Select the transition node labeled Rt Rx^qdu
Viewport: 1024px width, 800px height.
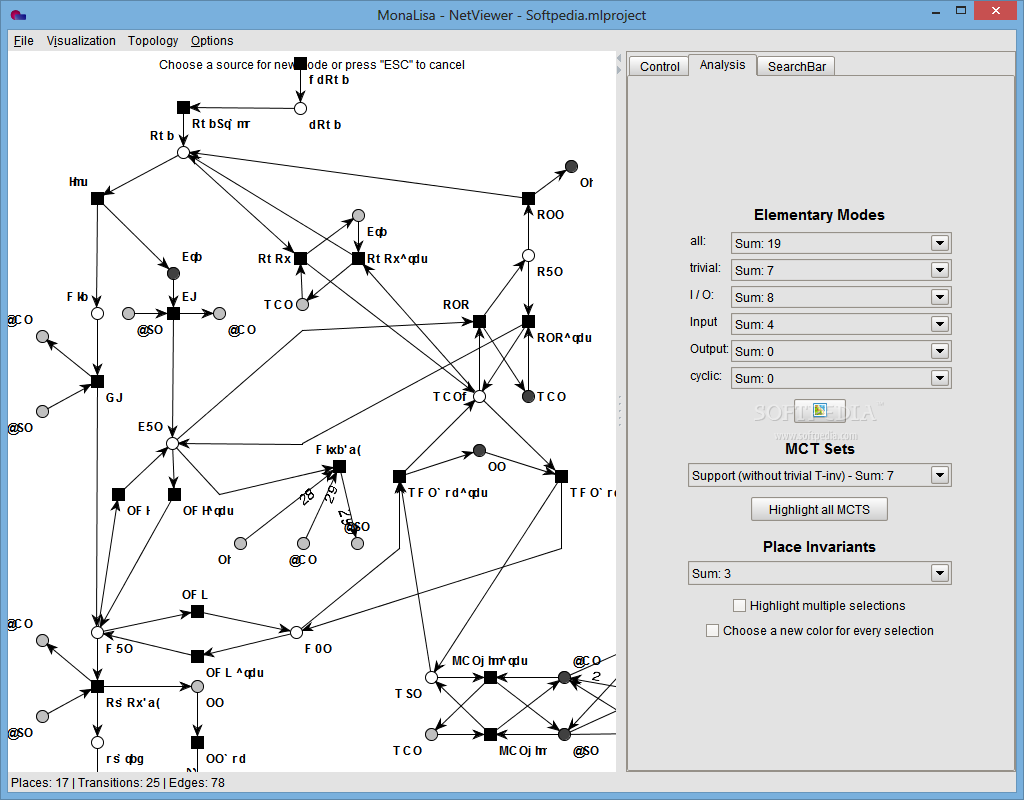click(359, 259)
